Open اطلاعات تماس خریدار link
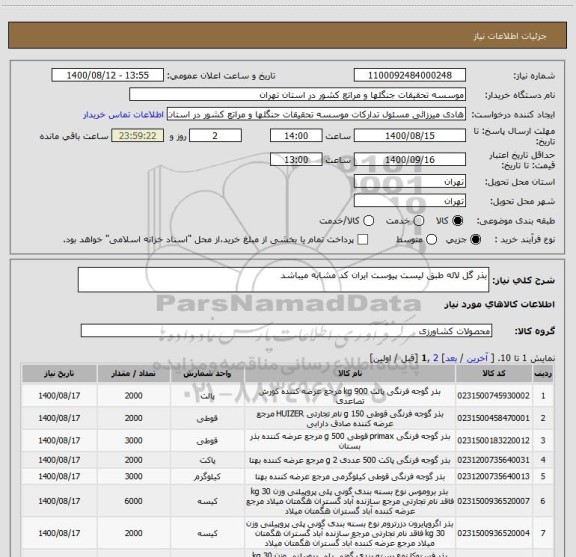Screen dimensions: 576x557 click(123, 115)
